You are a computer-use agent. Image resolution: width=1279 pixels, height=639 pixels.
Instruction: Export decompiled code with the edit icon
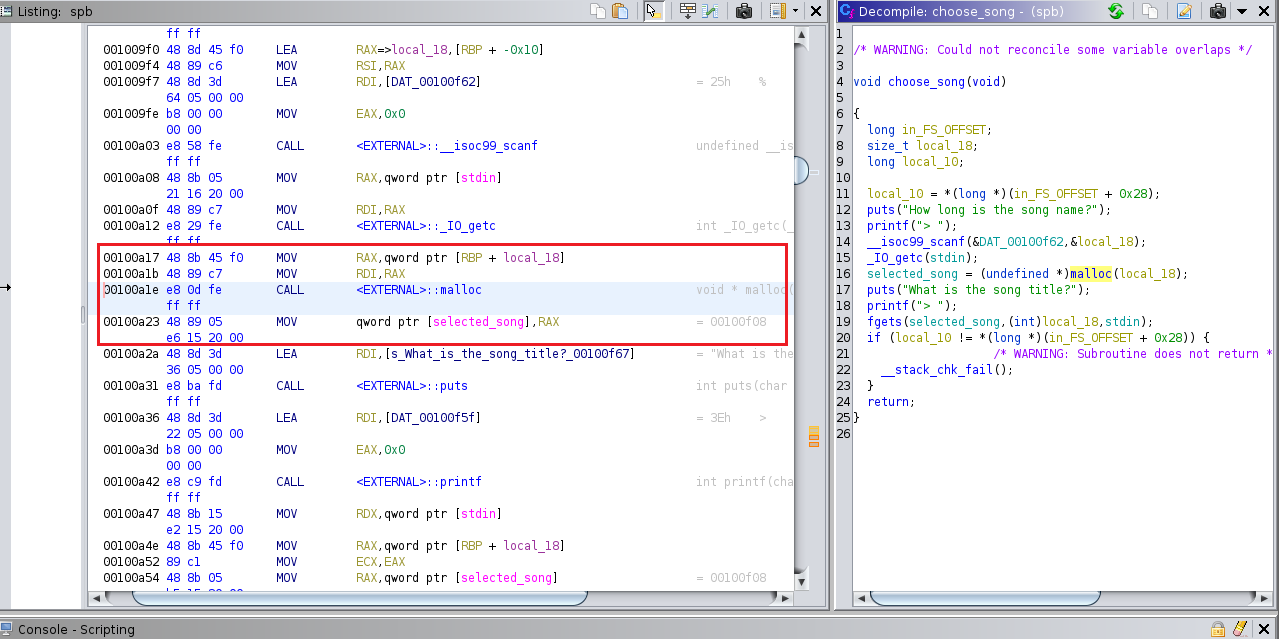(1184, 11)
